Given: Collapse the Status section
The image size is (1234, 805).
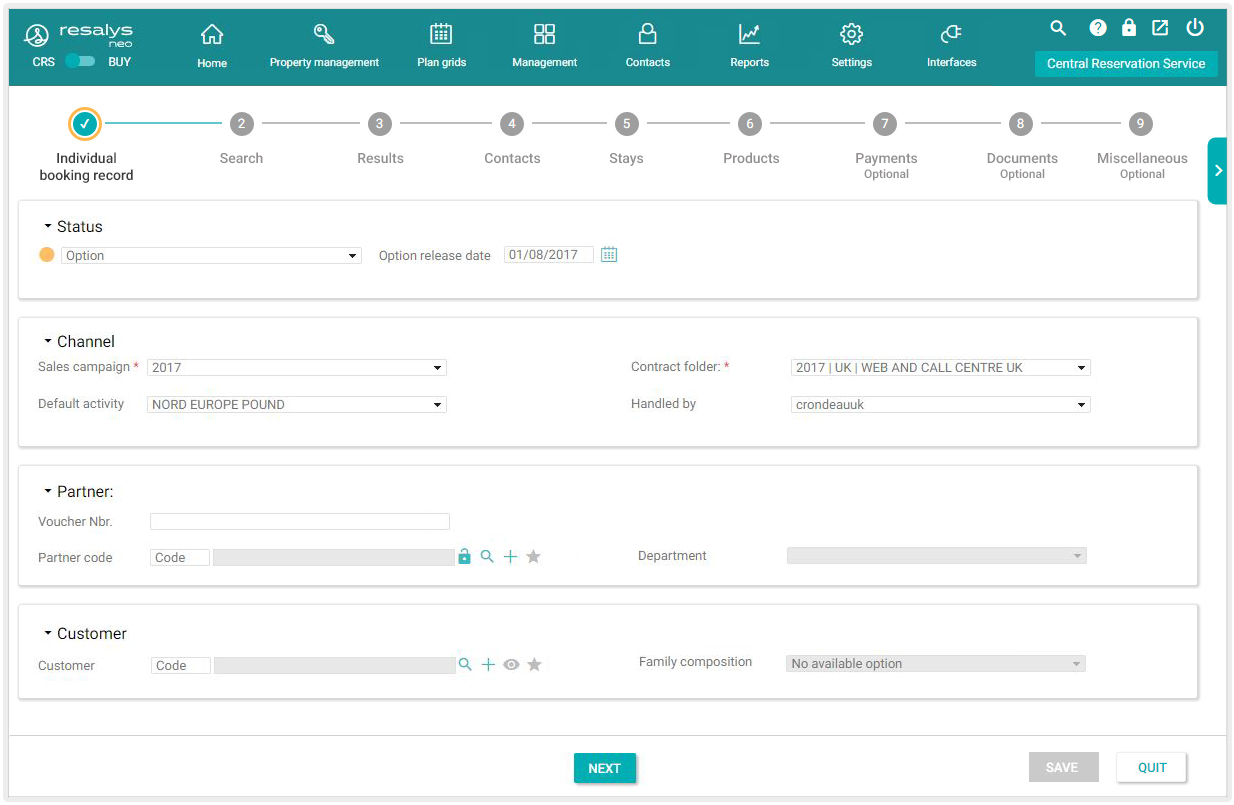Looking at the screenshot, I should (48, 227).
